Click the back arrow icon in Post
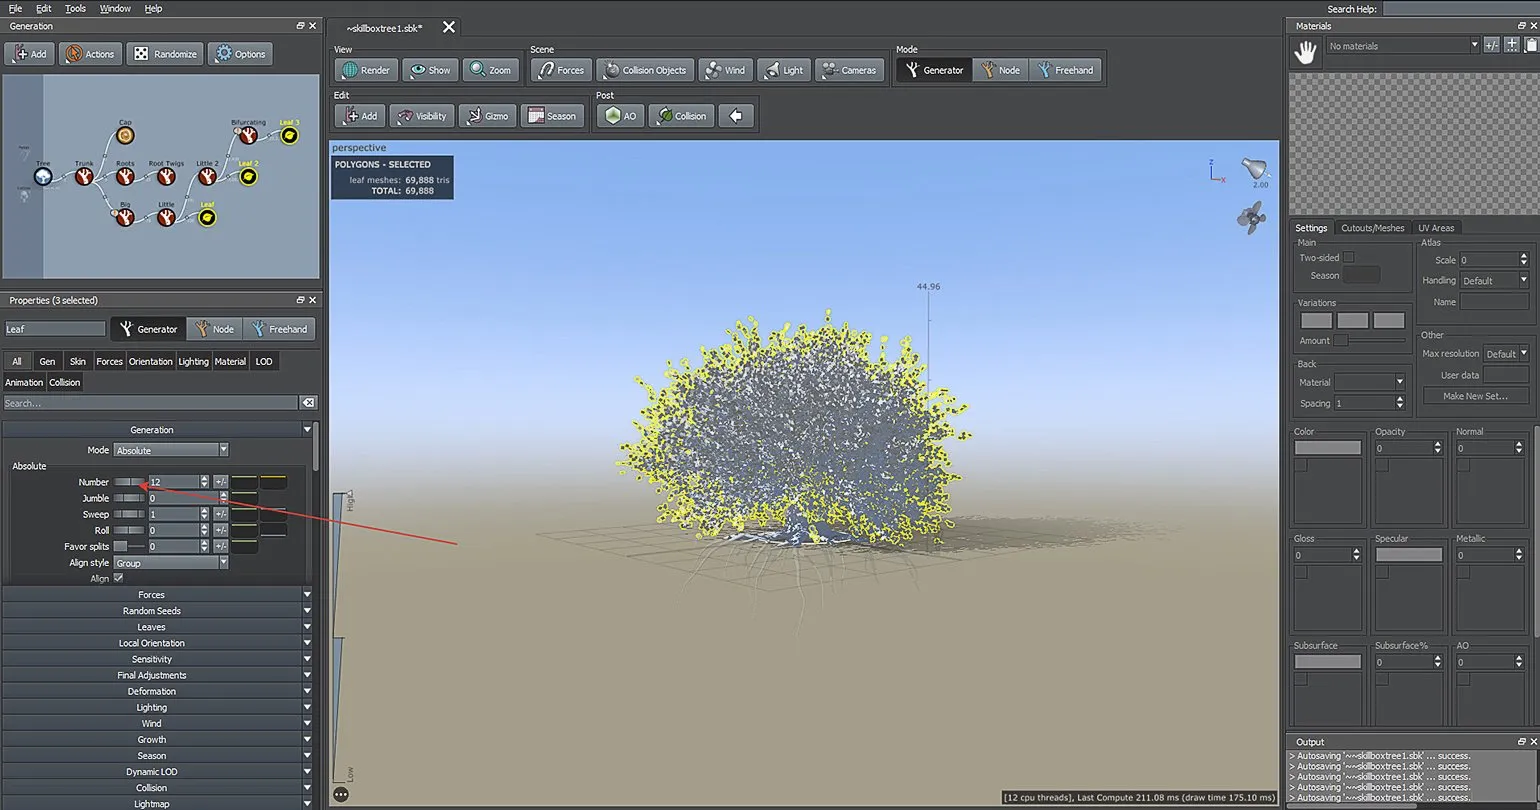Screen dimensions: 1540x810 (736, 116)
